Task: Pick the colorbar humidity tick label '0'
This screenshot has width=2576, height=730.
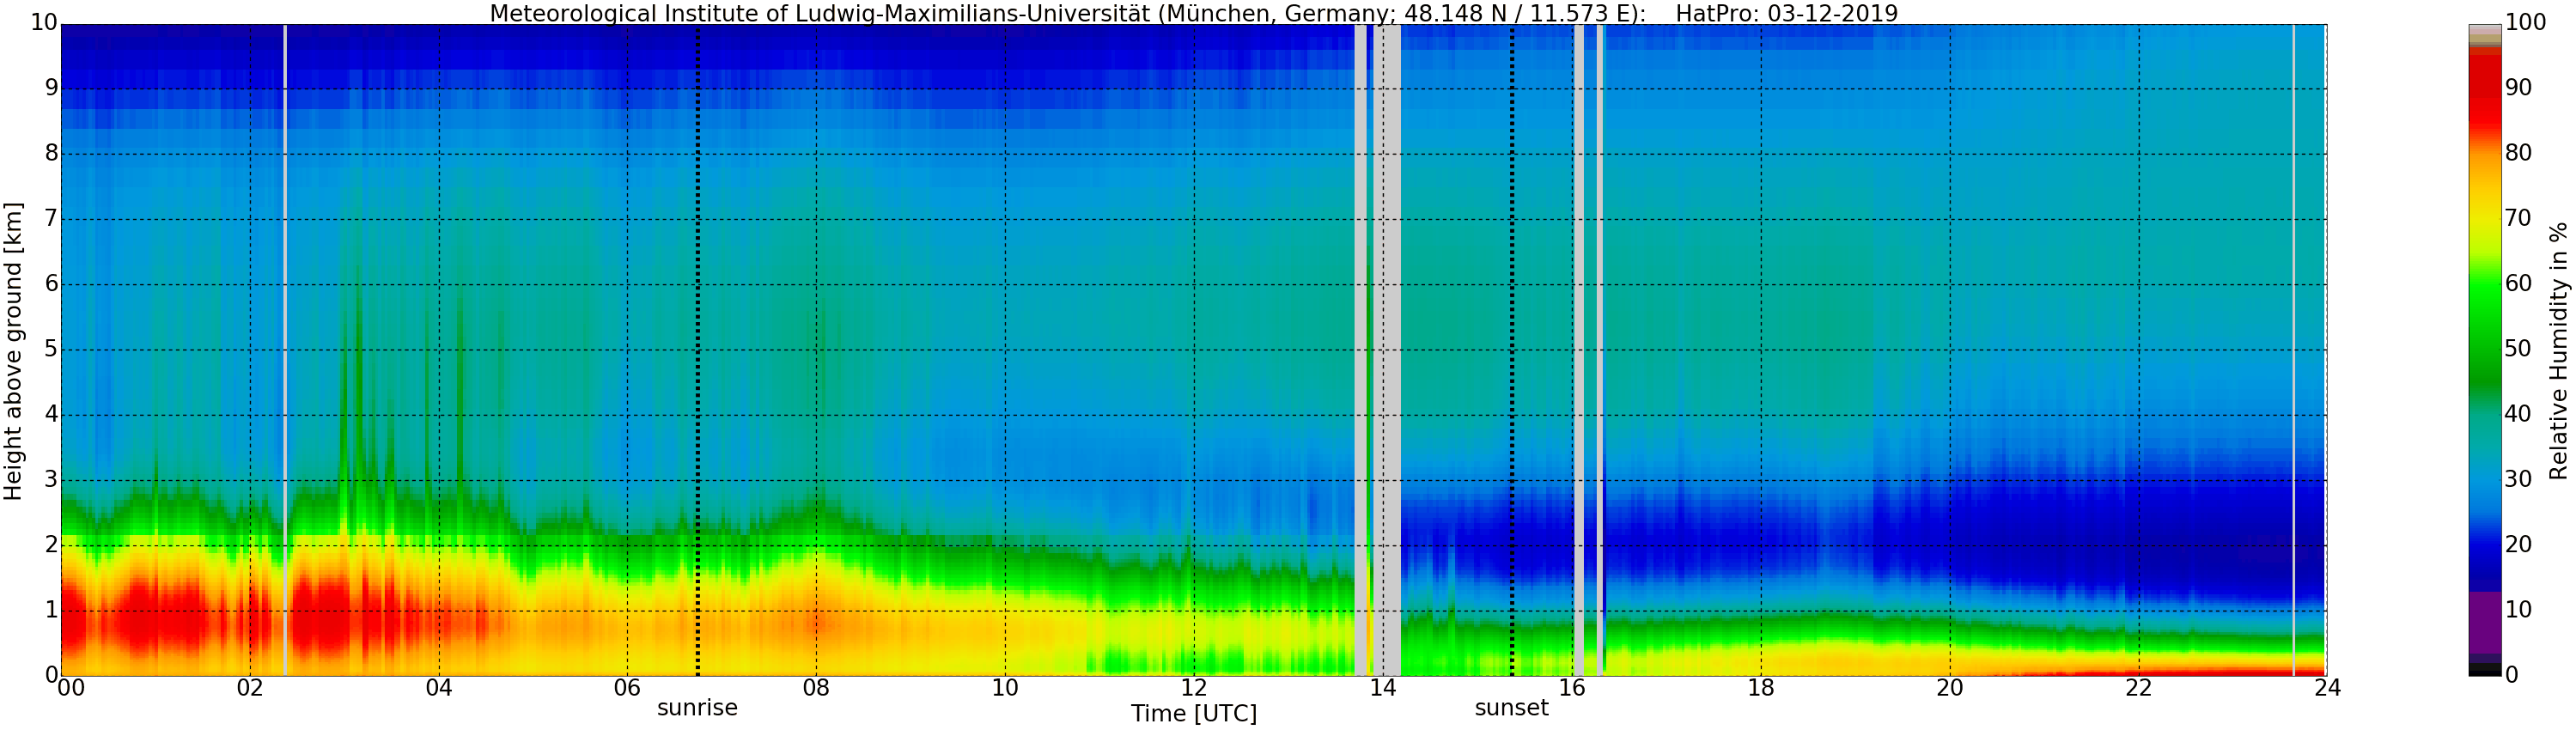Action: point(2511,675)
